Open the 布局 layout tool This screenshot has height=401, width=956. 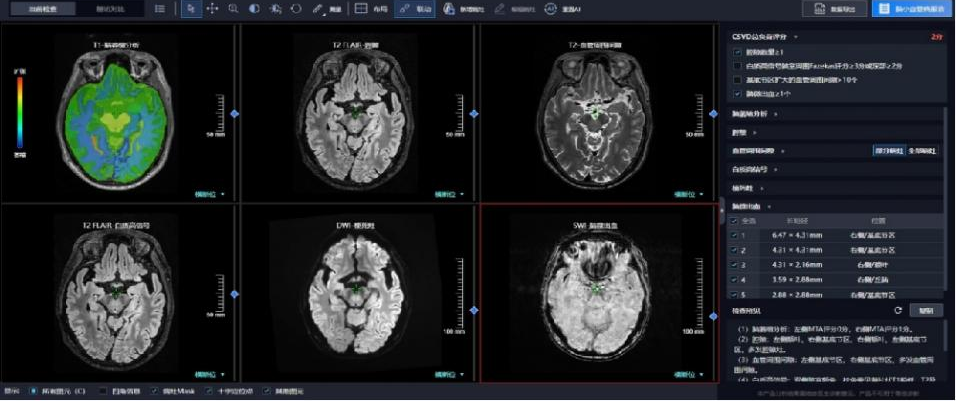pos(367,8)
